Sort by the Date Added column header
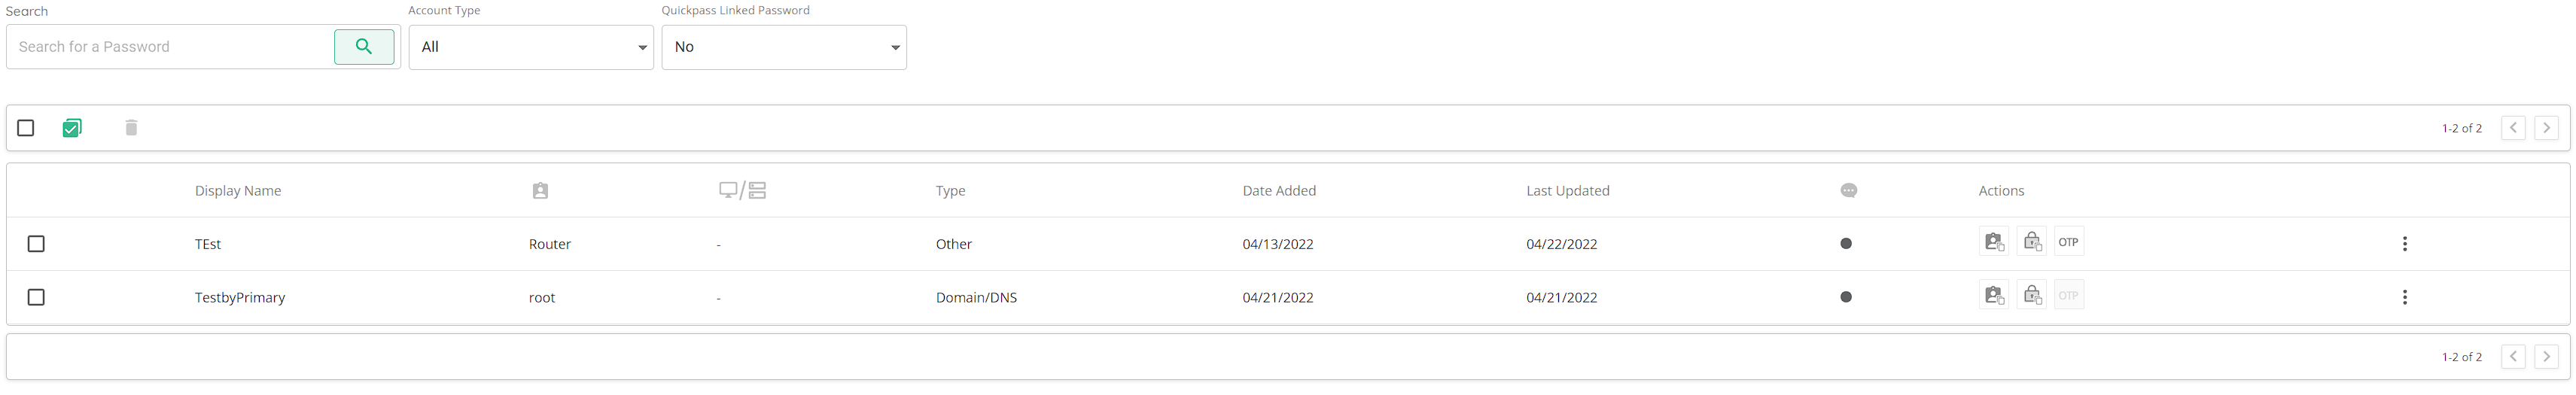The image size is (2576, 395). click(1279, 191)
